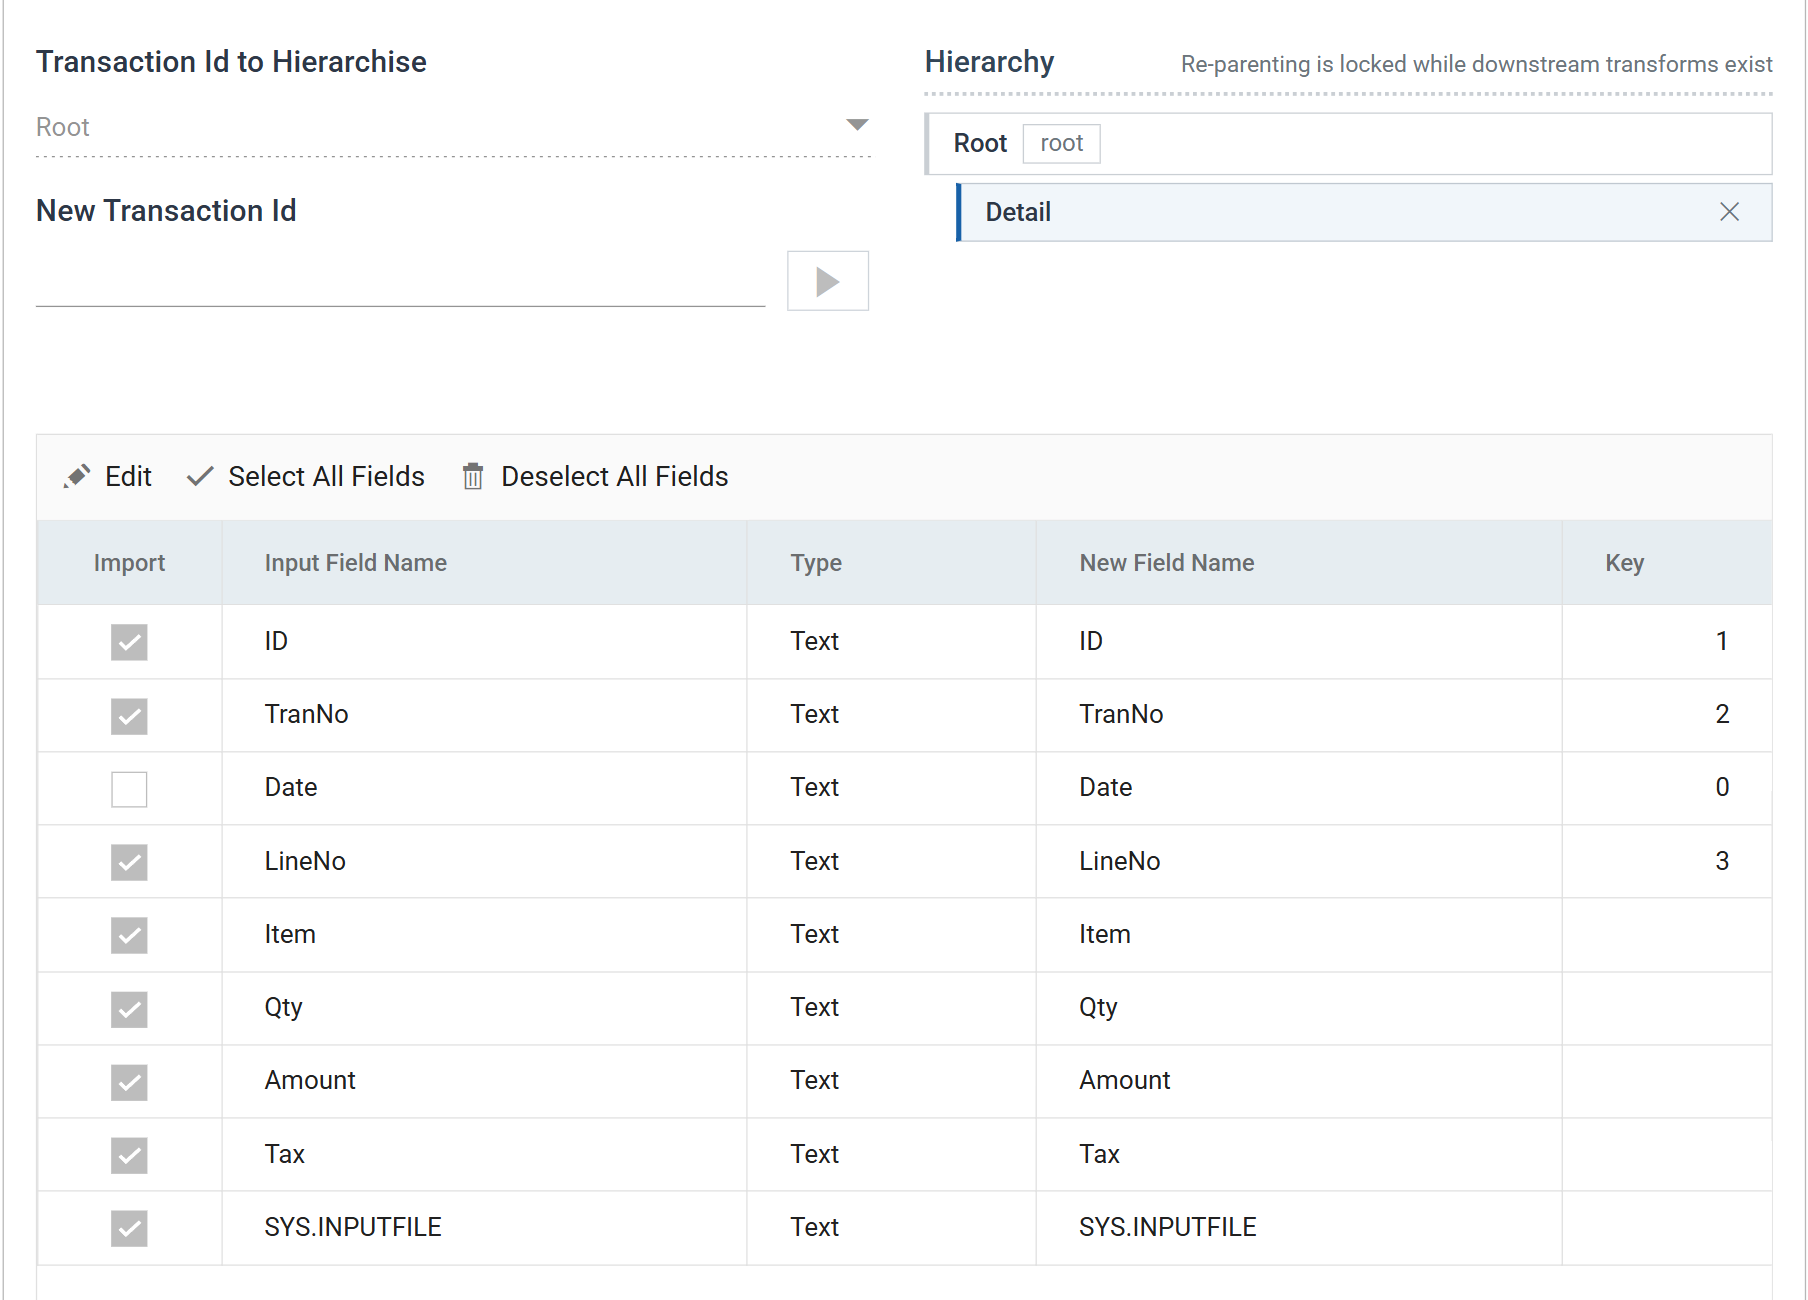1808x1300 pixels.
Task: Toggle Import checkbox for Tax row
Action: (129, 1155)
